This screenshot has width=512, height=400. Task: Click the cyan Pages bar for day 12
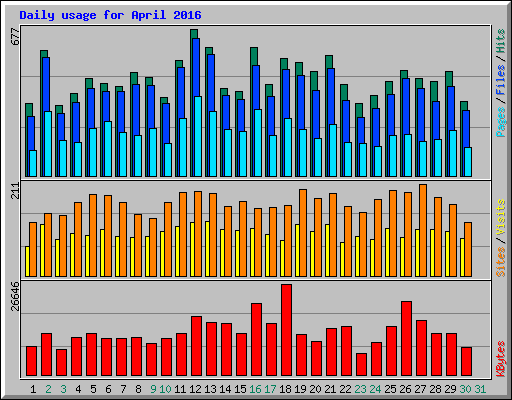click(x=198, y=136)
